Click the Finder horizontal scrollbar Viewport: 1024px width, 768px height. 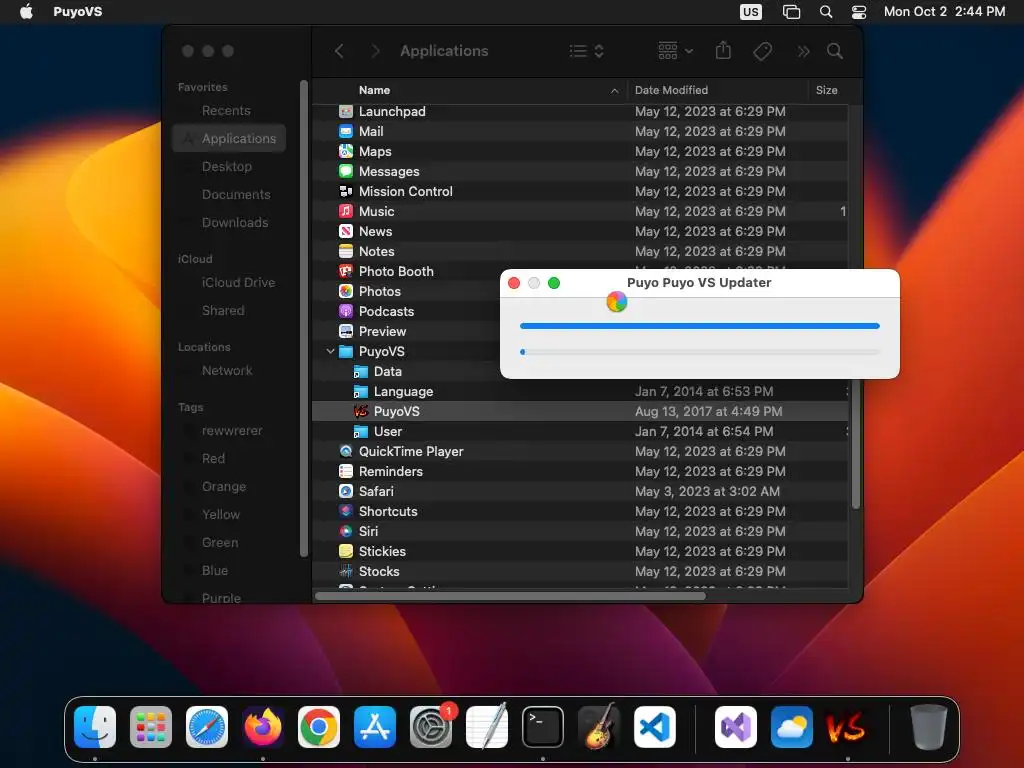(x=510, y=596)
